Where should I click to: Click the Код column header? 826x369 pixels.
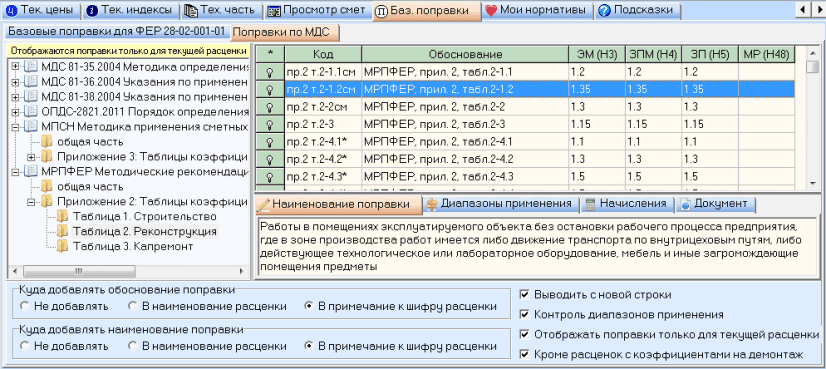coord(323,54)
